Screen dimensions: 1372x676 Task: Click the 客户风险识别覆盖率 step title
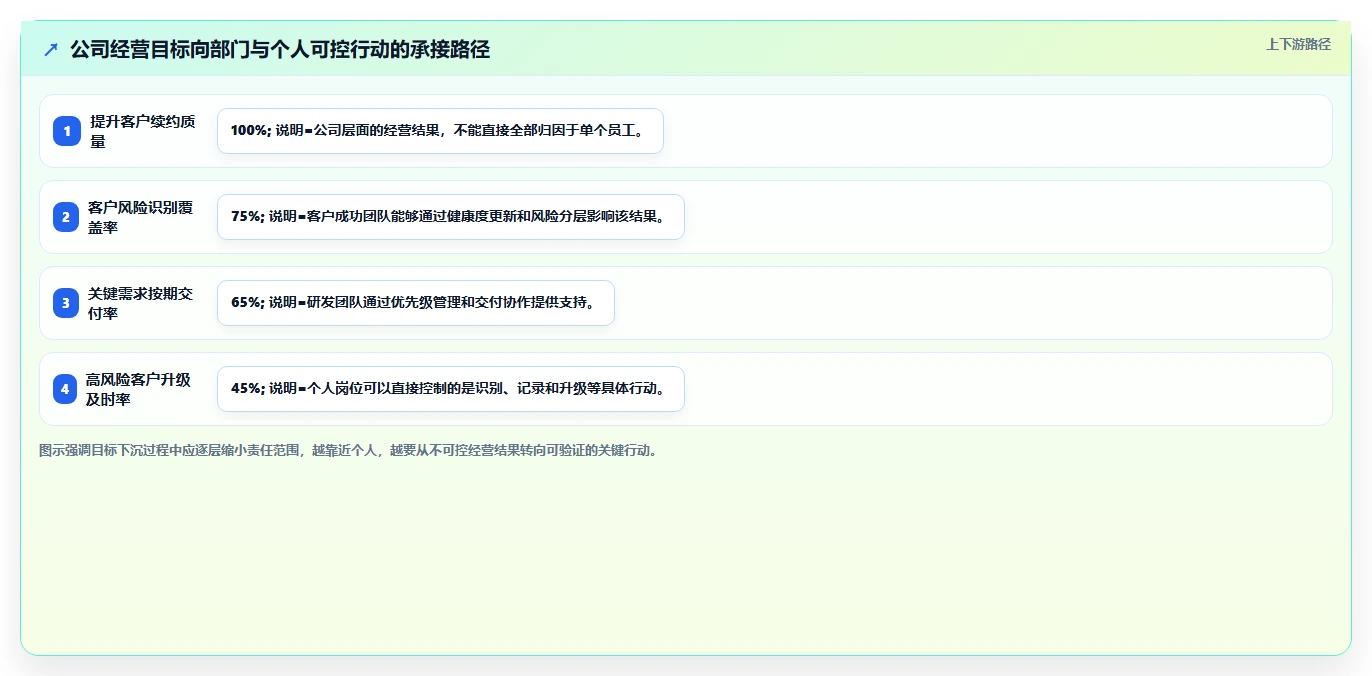tap(141, 217)
